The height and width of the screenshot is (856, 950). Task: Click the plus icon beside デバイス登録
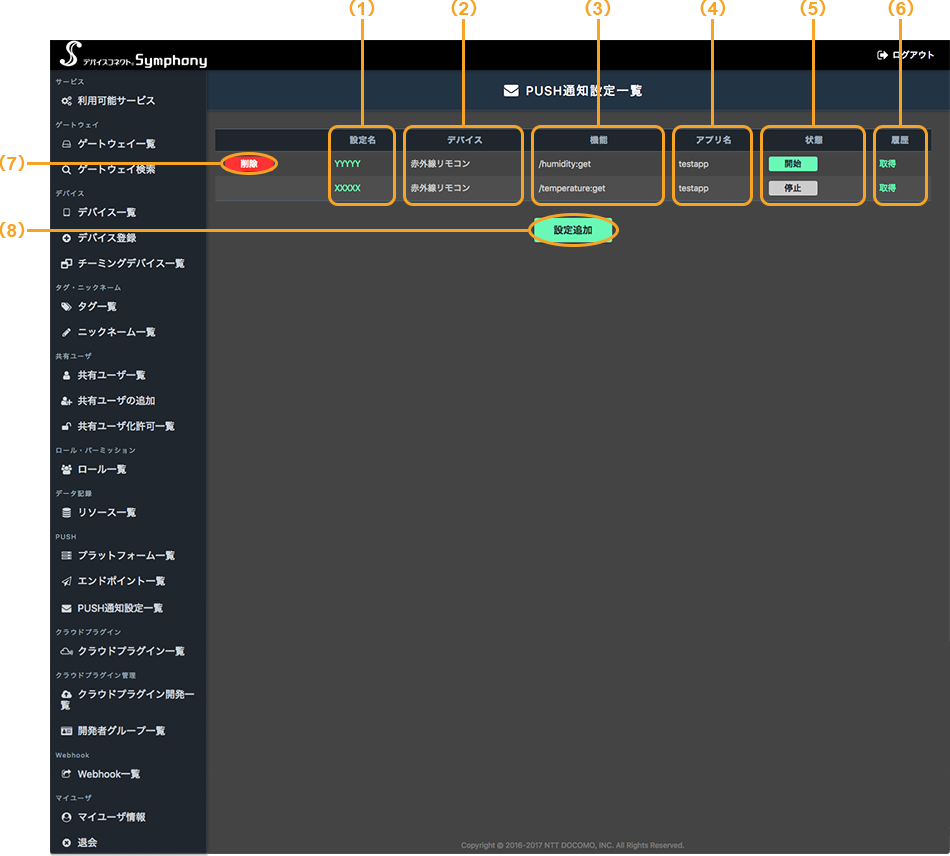point(67,238)
